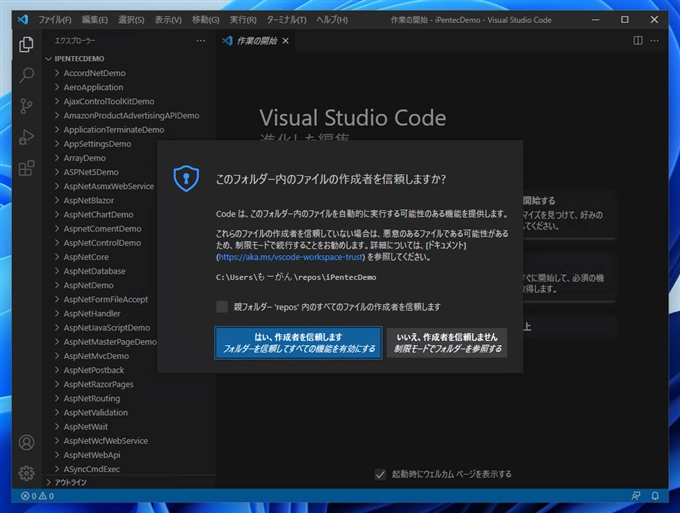Open the Source Control view icon

26,106
